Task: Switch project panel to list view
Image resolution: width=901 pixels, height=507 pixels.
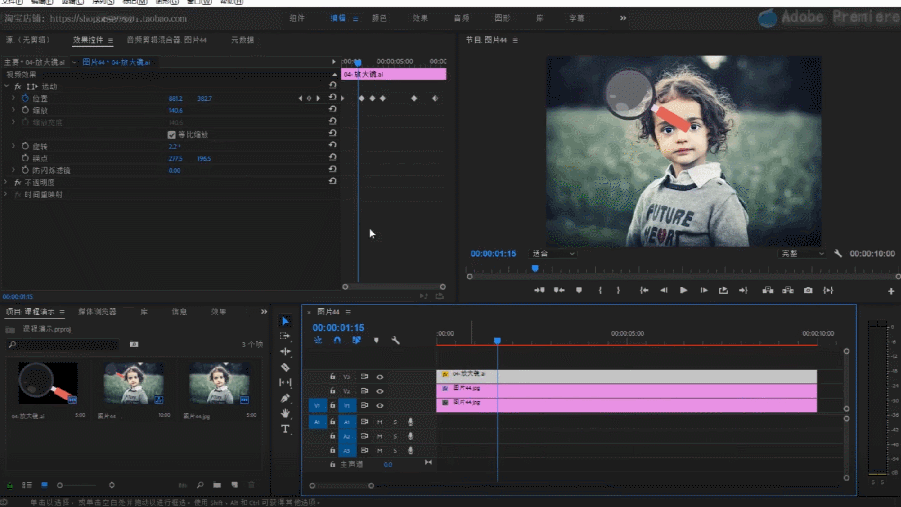Action: pos(27,485)
